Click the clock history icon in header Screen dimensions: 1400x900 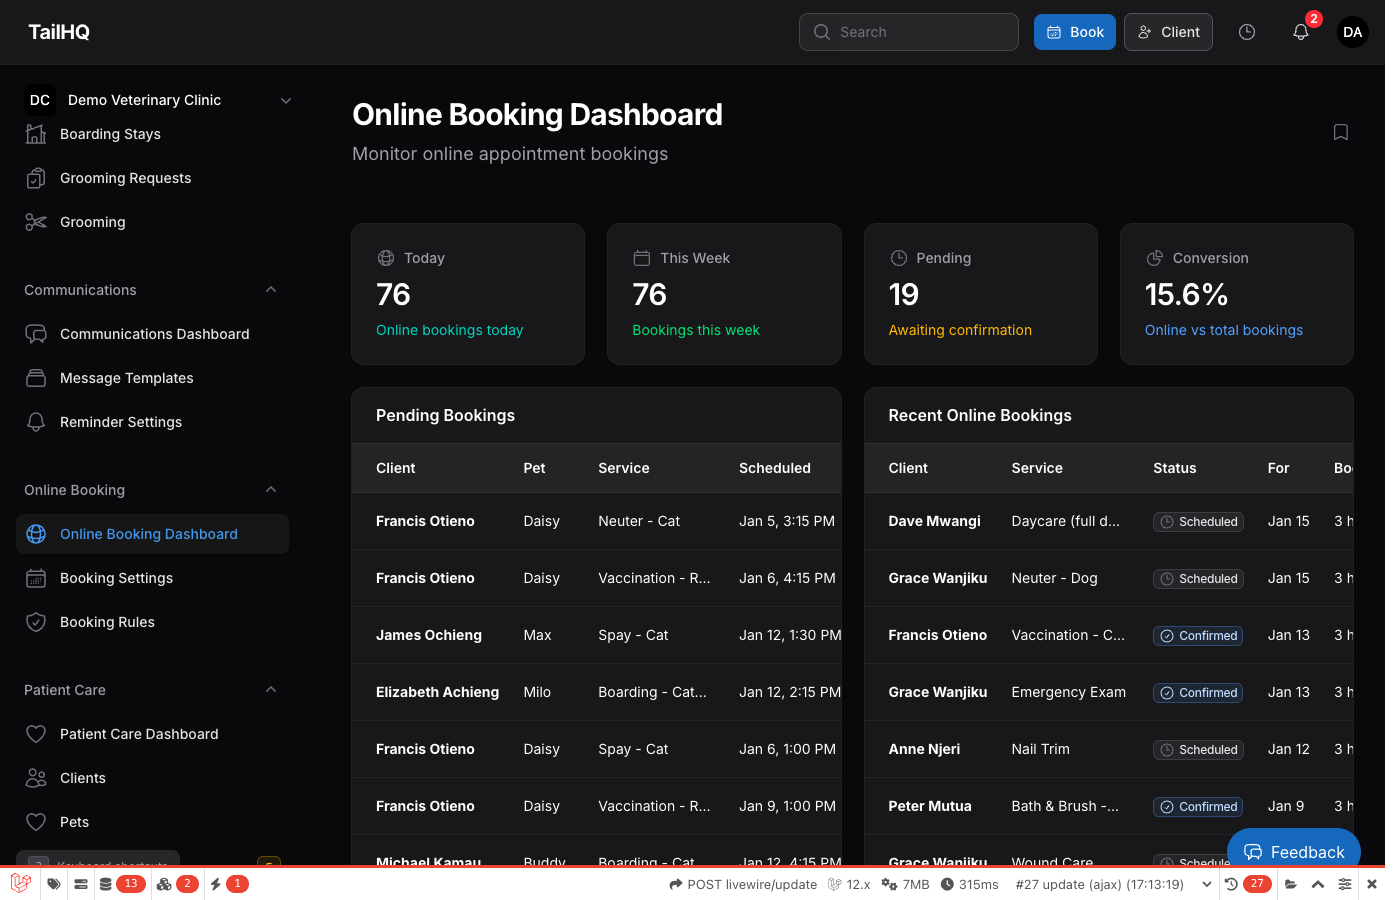tap(1247, 32)
